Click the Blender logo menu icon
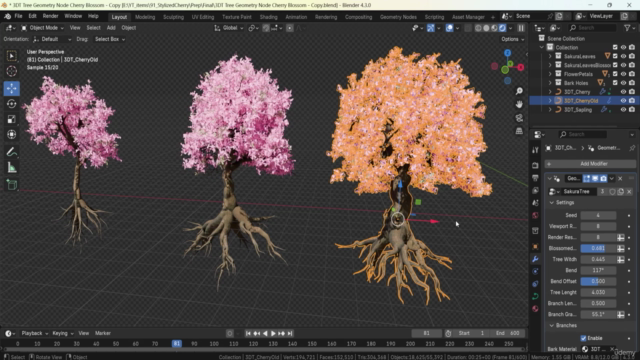Image resolution: width=640 pixels, height=360 pixels. click(x=7, y=16)
